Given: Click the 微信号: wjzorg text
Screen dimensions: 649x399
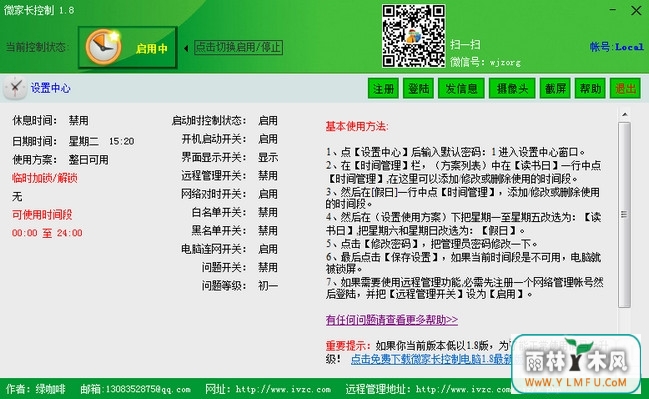Looking at the screenshot, I should click(x=486, y=62).
